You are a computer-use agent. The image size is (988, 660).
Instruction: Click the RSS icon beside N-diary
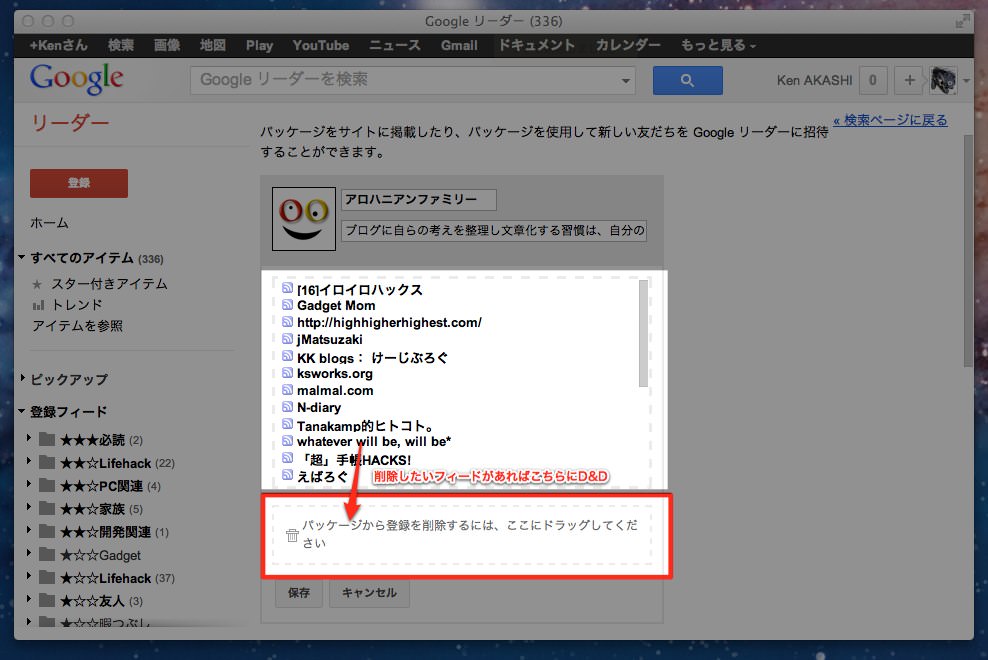click(287, 407)
